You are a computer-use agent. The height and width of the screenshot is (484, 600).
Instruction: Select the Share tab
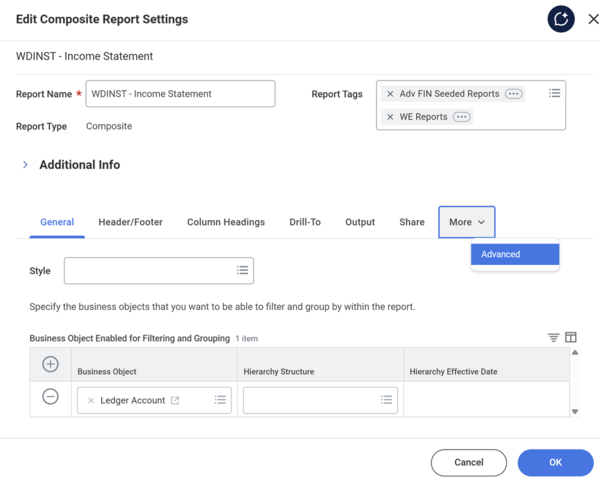pos(412,222)
